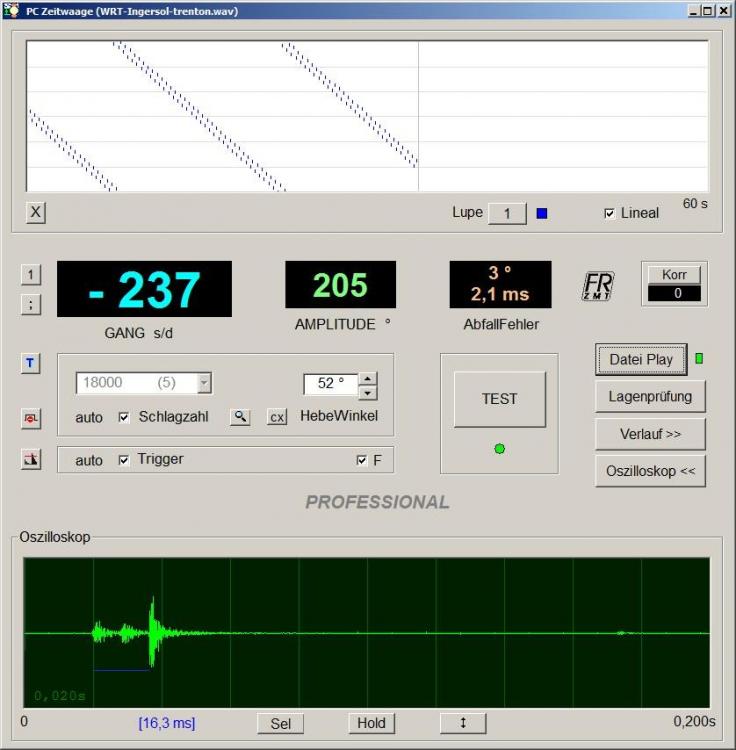This screenshot has height=750, width=736.
Task: Click the AMPLITUDE display showing 205
Action: (x=341, y=285)
